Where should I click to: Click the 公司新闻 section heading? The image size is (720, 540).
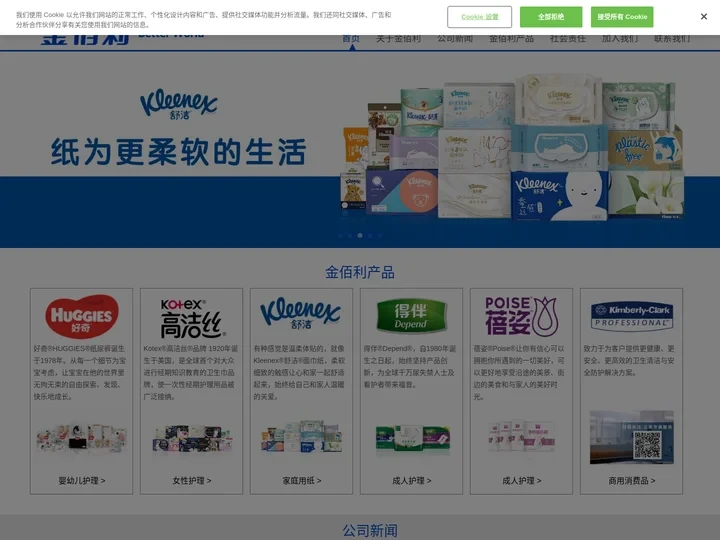click(370, 531)
